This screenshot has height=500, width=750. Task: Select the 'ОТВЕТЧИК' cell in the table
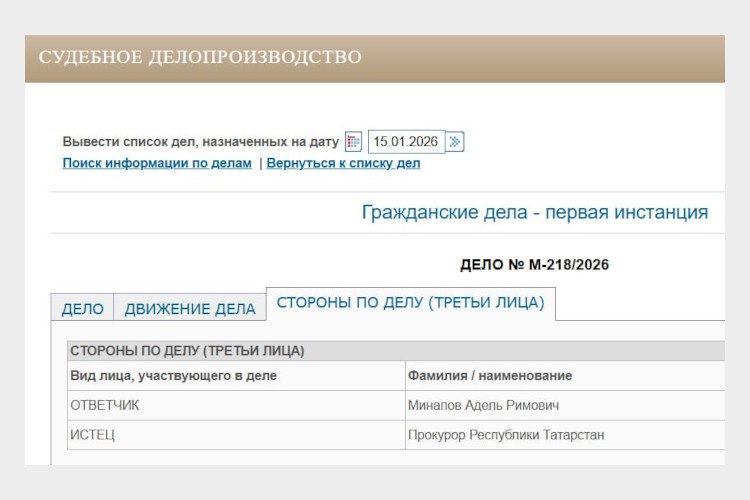(105, 405)
